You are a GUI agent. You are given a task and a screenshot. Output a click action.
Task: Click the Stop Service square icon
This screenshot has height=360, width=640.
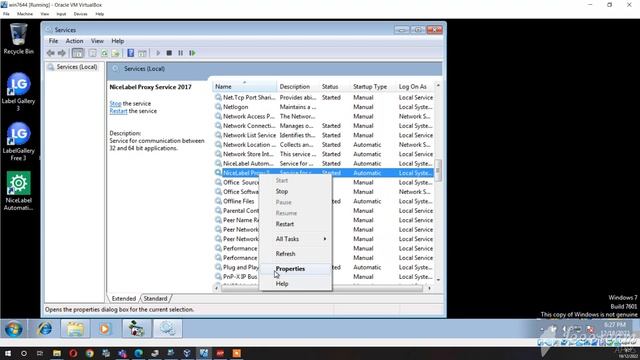point(169,53)
